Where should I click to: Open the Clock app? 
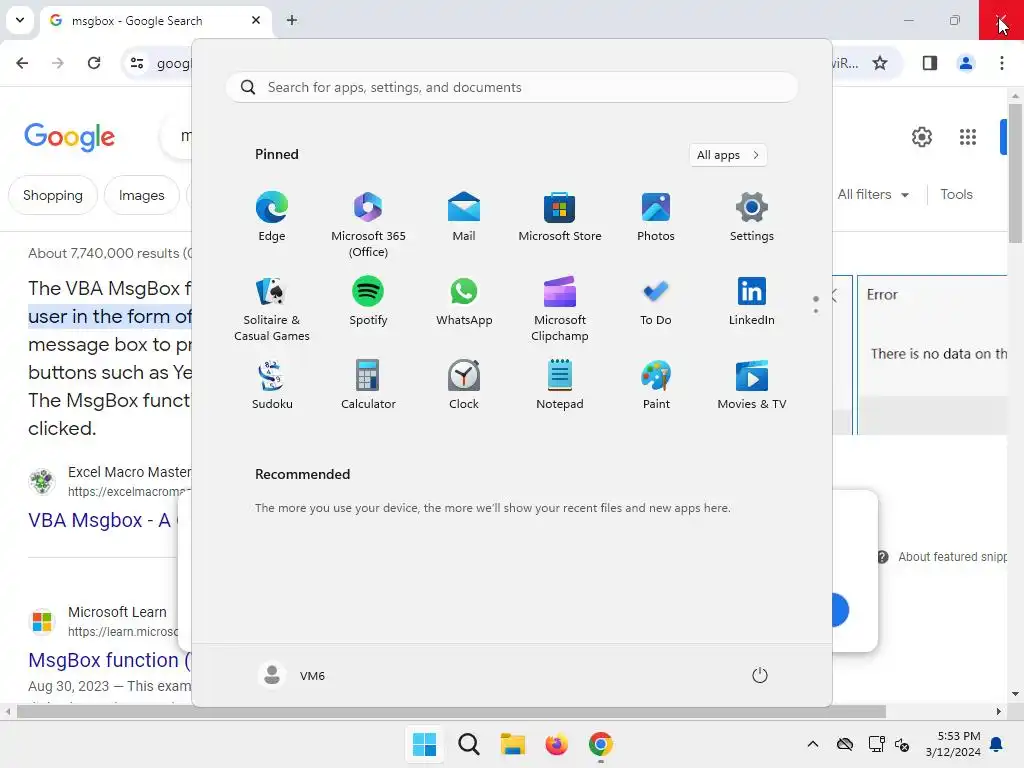point(464,385)
